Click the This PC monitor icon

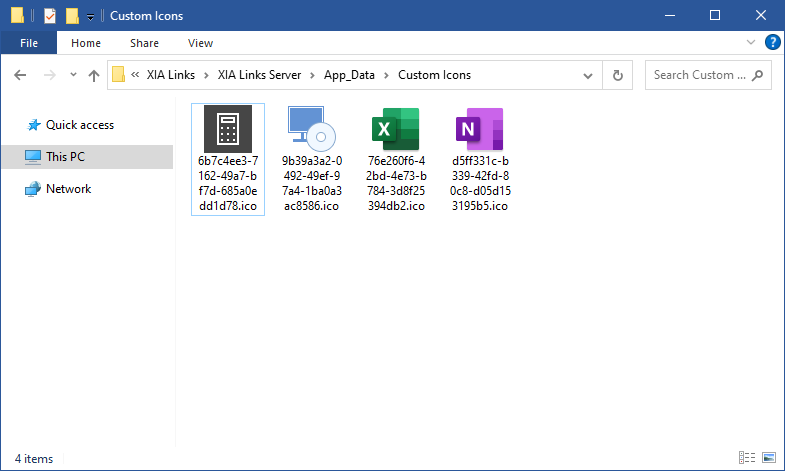click(33, 157)
